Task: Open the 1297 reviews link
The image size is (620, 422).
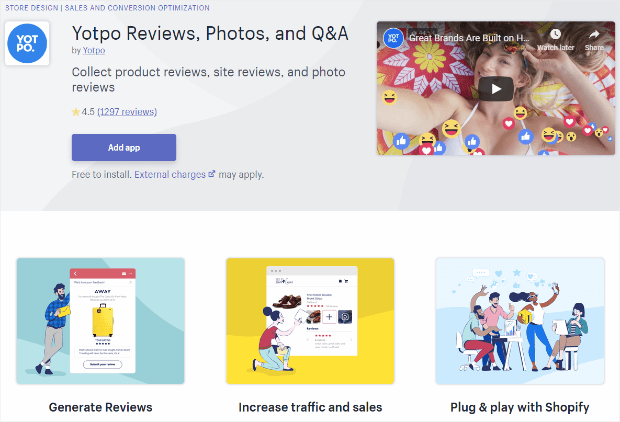Action: pyautogui.click(x=127, y=112)
